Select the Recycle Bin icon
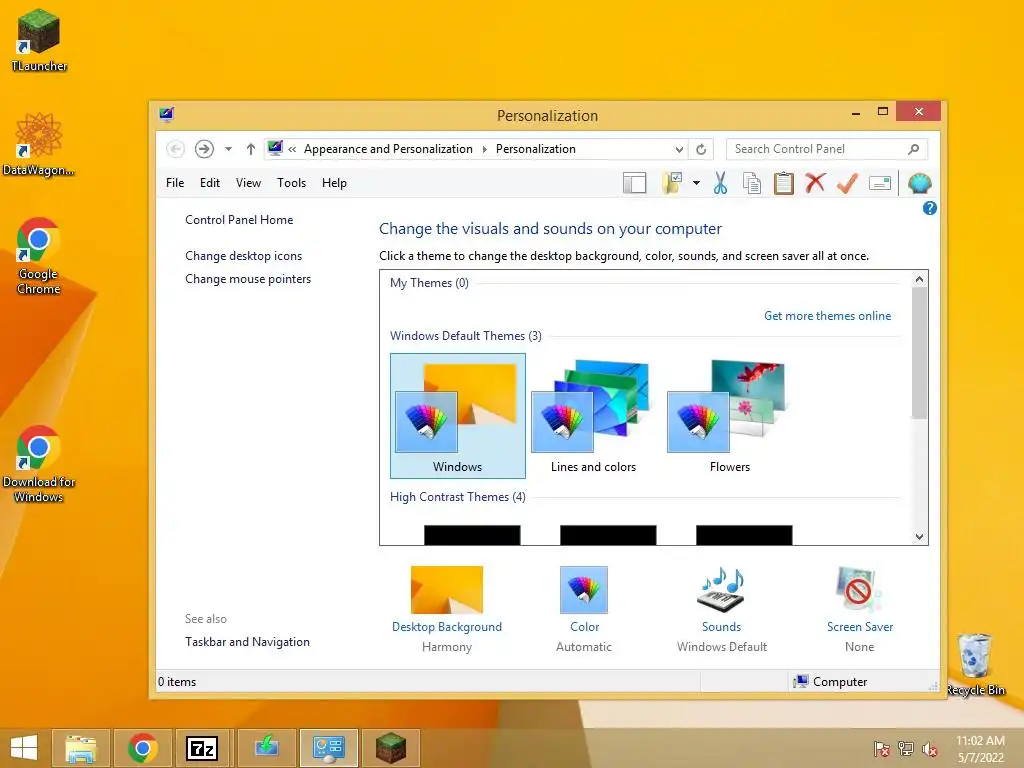Image resolution: width=1024 pixels, height=768 pixels. tap(975, 664)
